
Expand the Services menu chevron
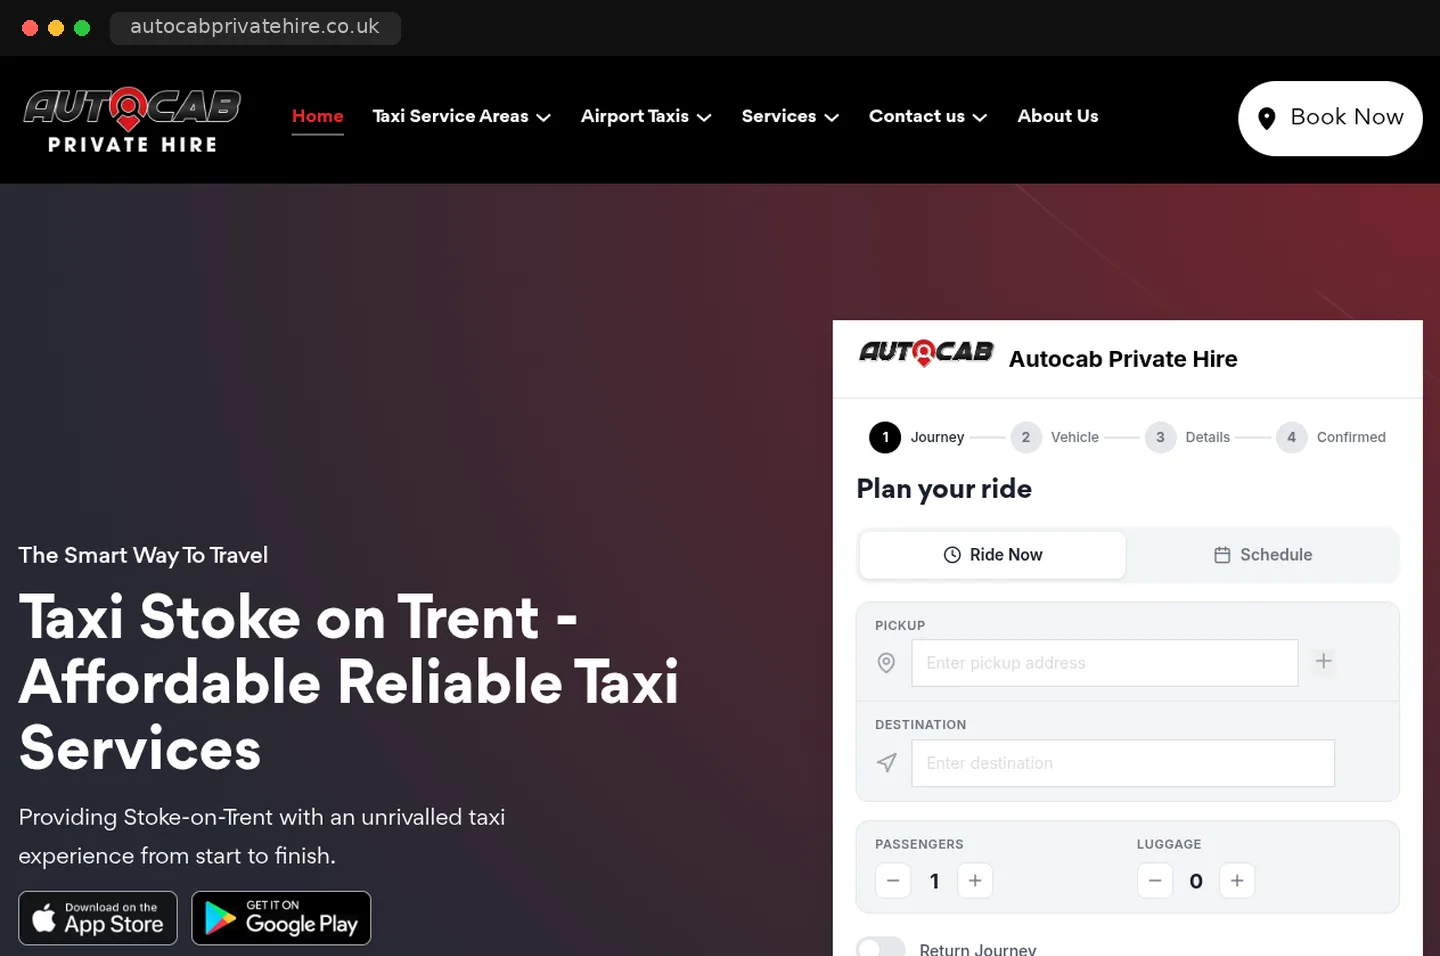831,117
